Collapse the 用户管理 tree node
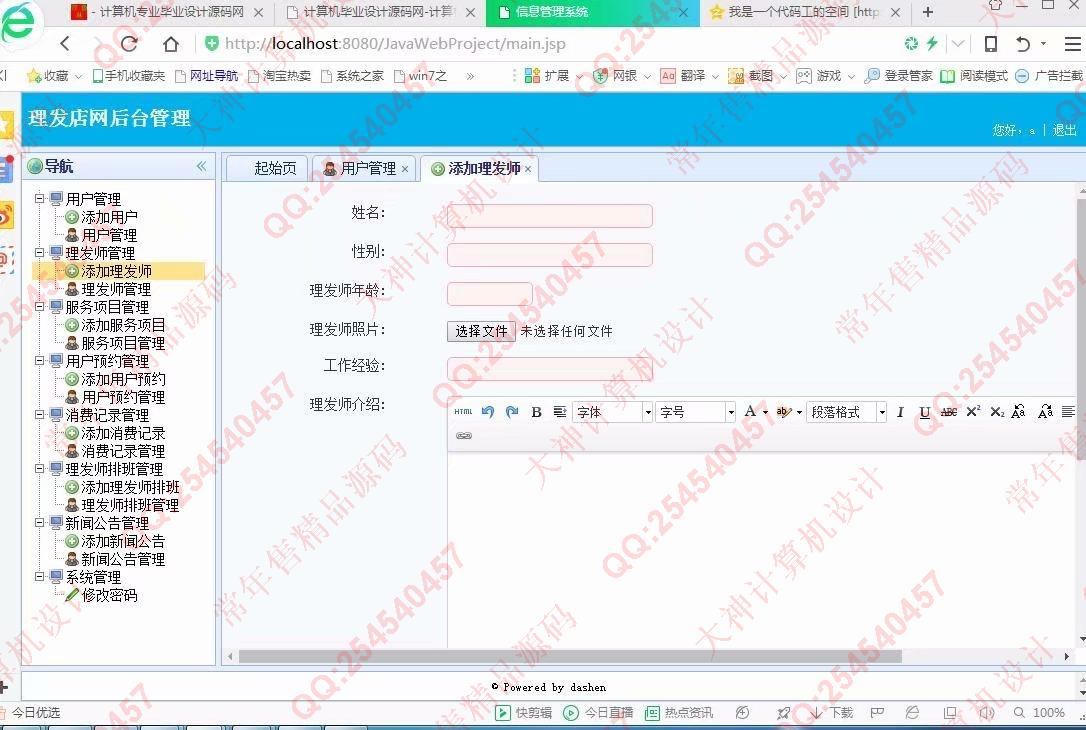This screenshot has height=730, width=1086. point(40,199)
